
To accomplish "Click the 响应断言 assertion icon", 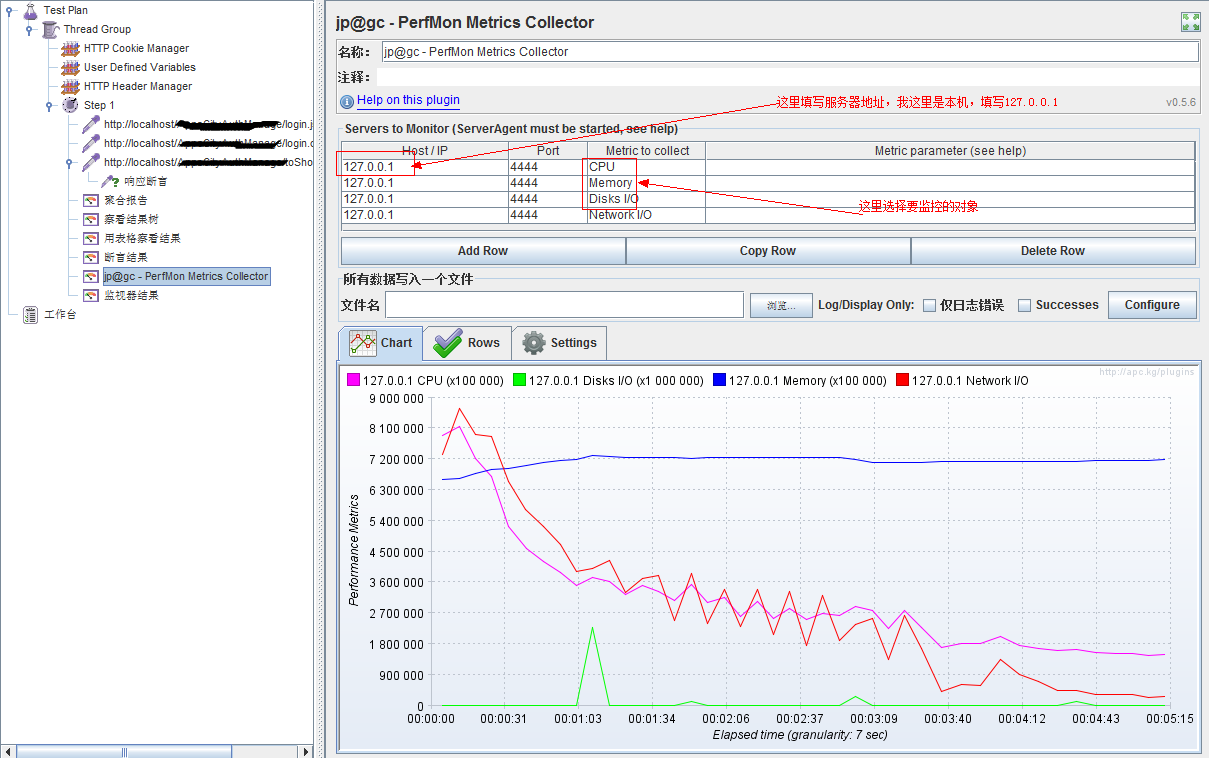I will 110,181.
